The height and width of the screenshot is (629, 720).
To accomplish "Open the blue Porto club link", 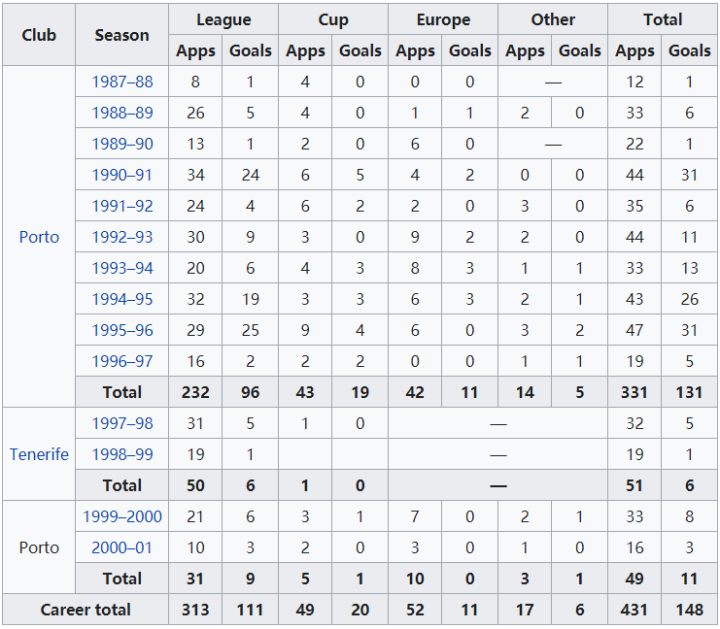I will (39, 237).
